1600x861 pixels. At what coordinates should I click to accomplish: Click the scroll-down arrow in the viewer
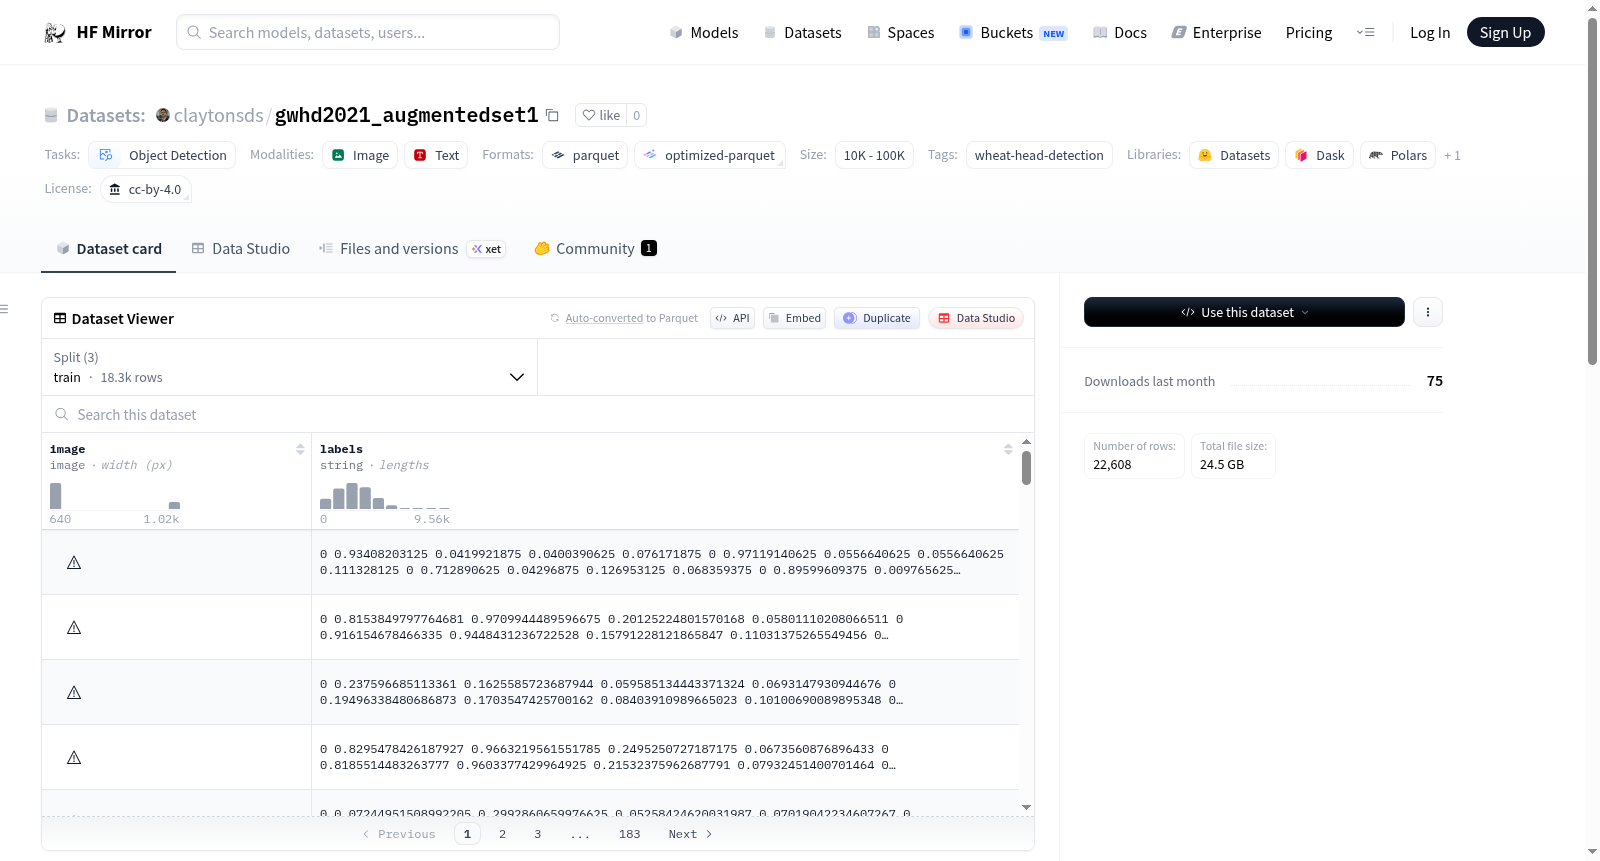coord(1026,807)
